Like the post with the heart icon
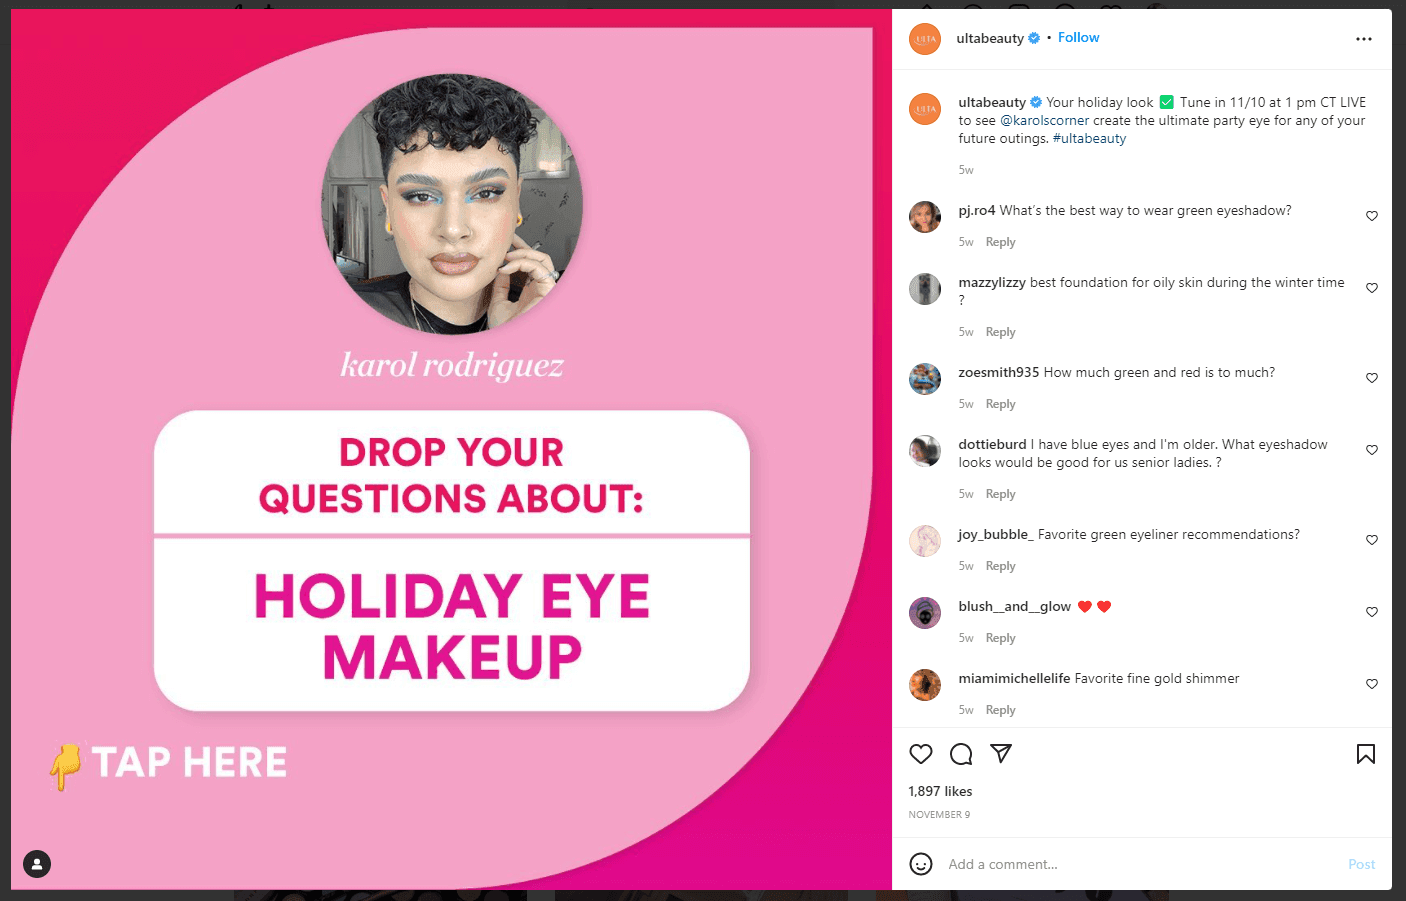This screenshot has width=1406, height=901. [921, 754]
